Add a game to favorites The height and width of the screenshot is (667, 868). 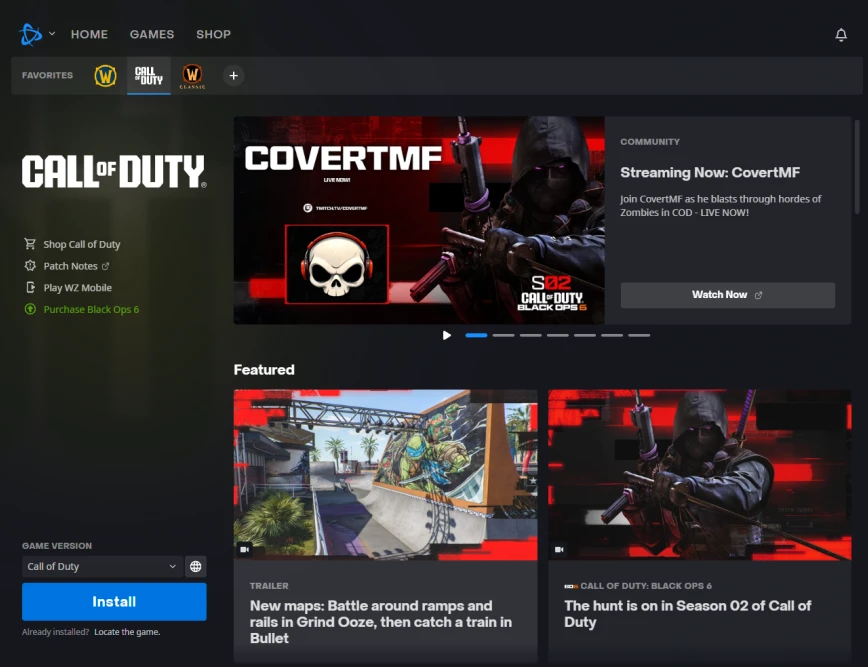[x=234, y=76]
